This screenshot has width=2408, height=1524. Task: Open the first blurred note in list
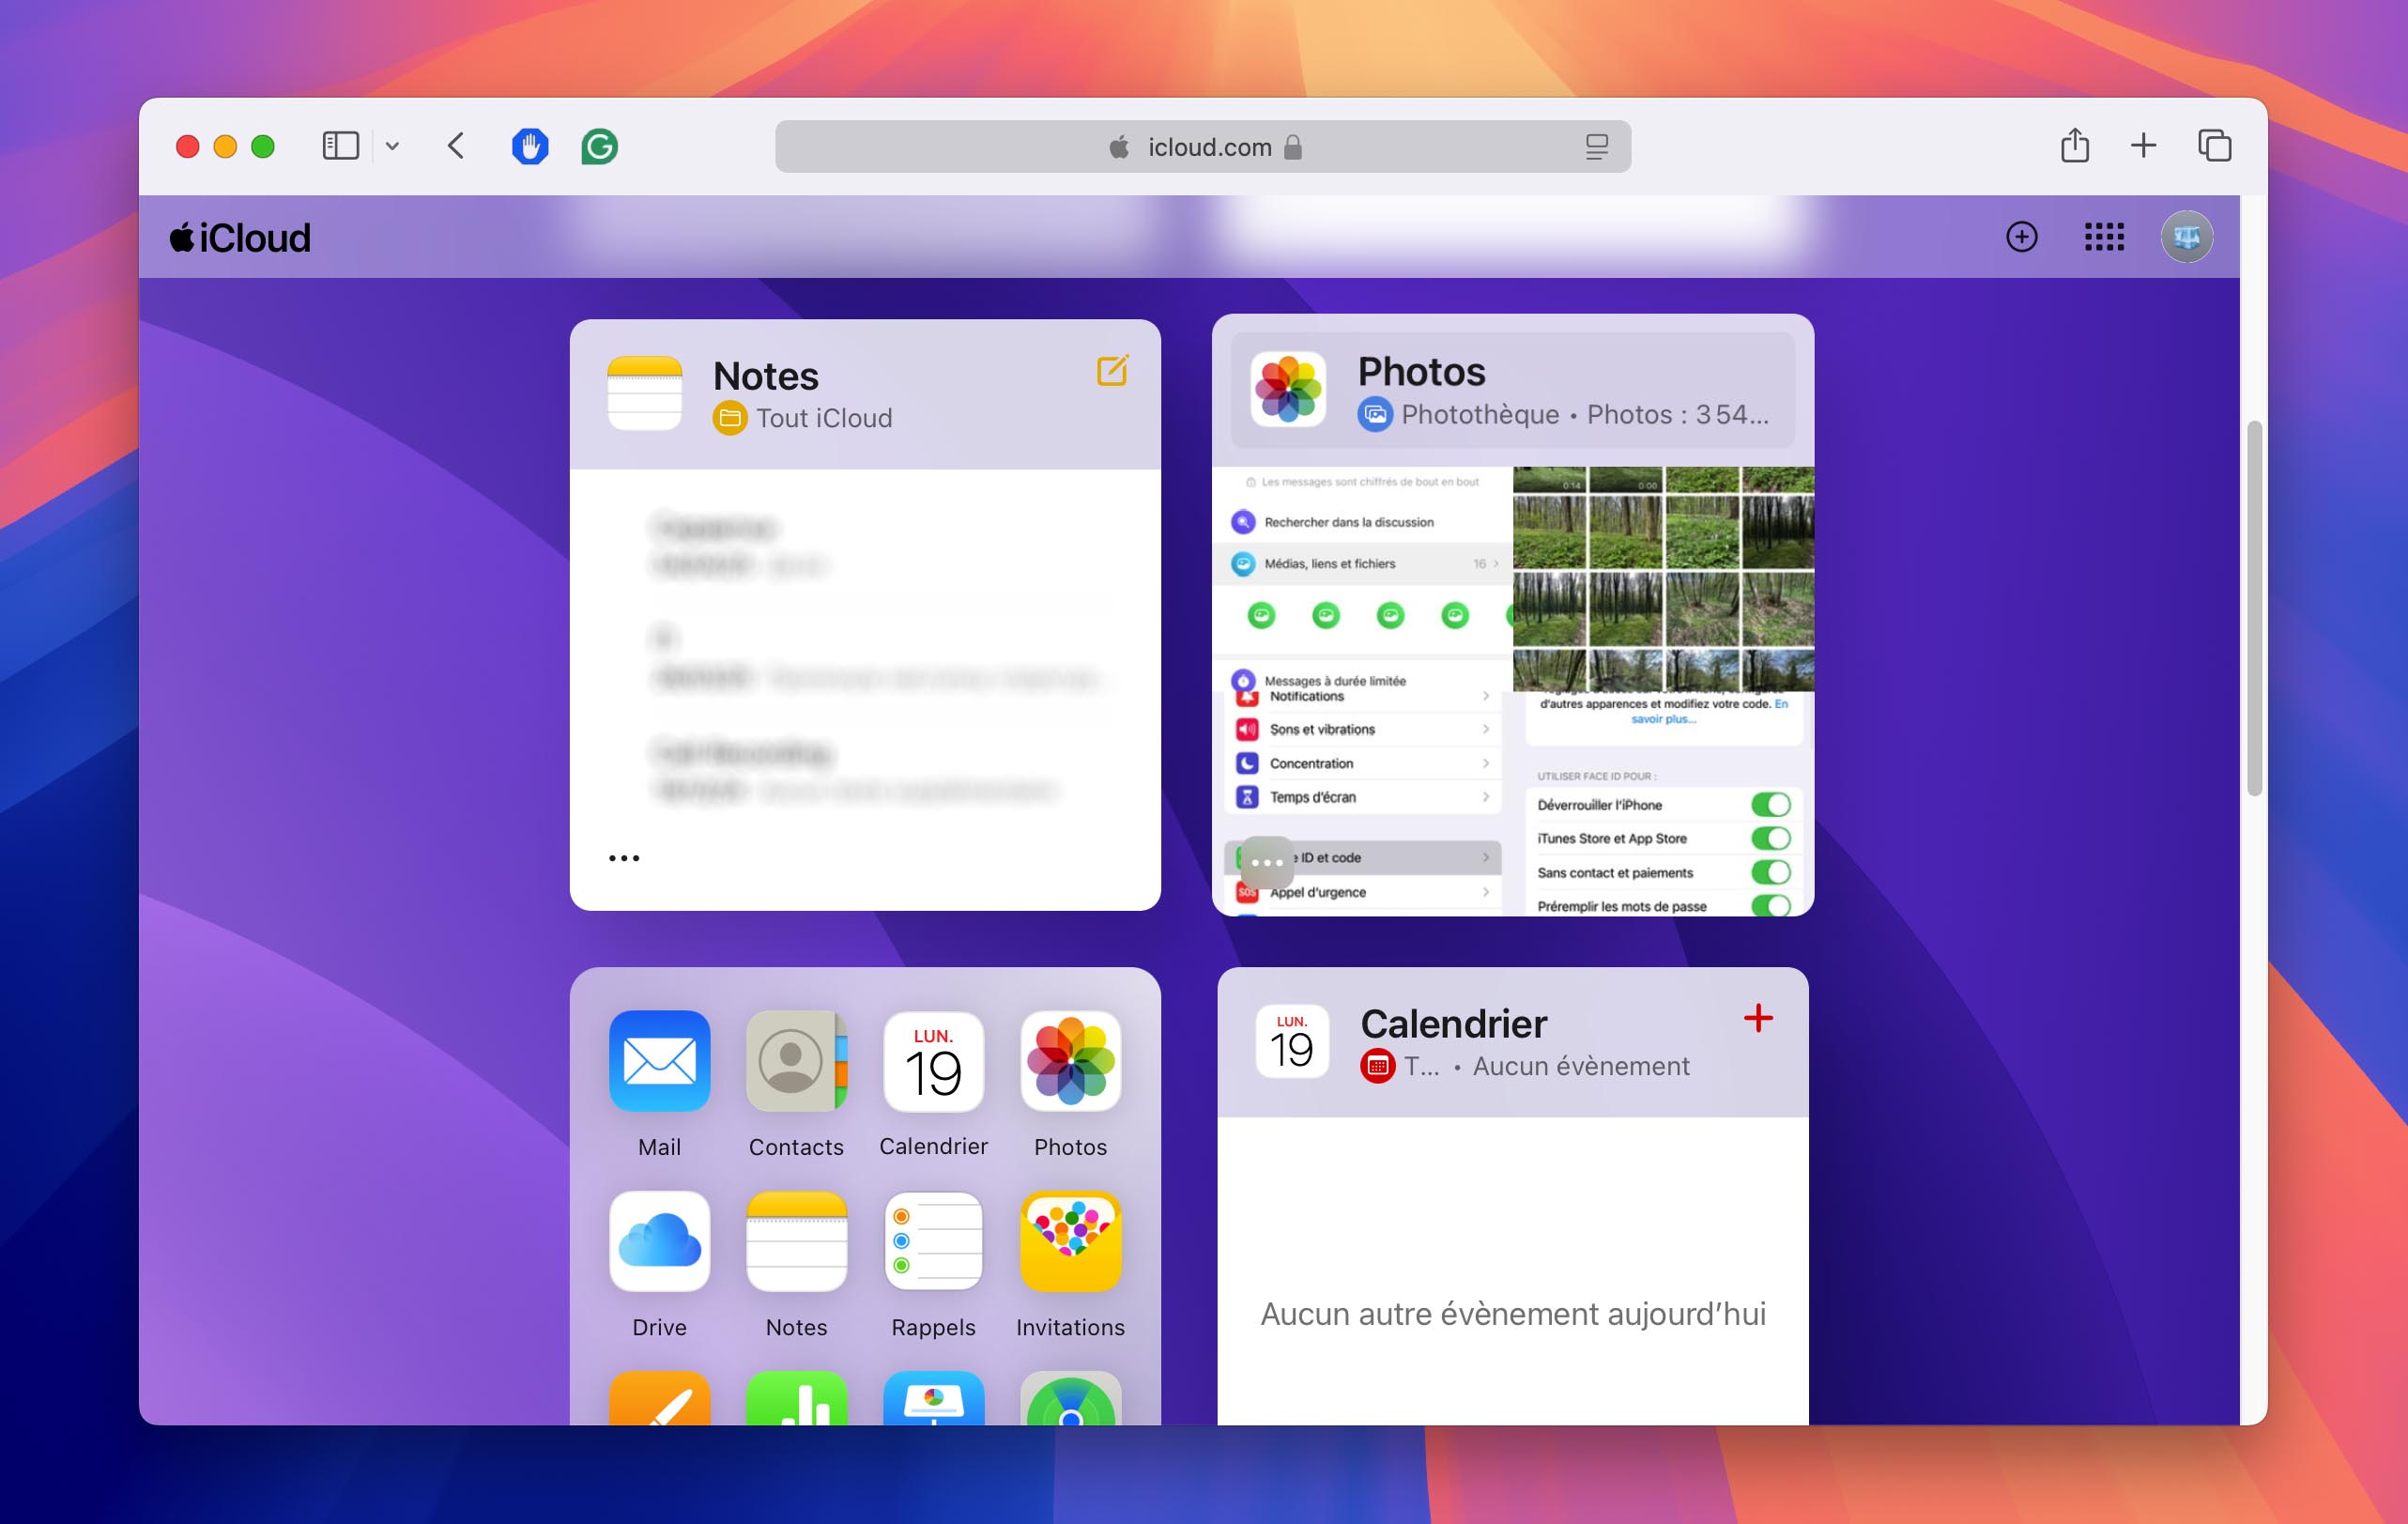click(x=865, y=546)
